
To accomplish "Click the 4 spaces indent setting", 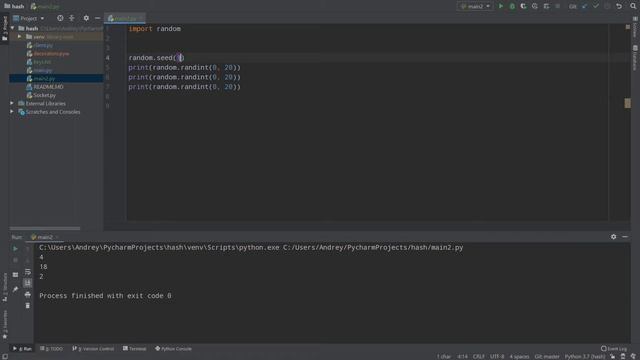I will (x=519, y=356).
